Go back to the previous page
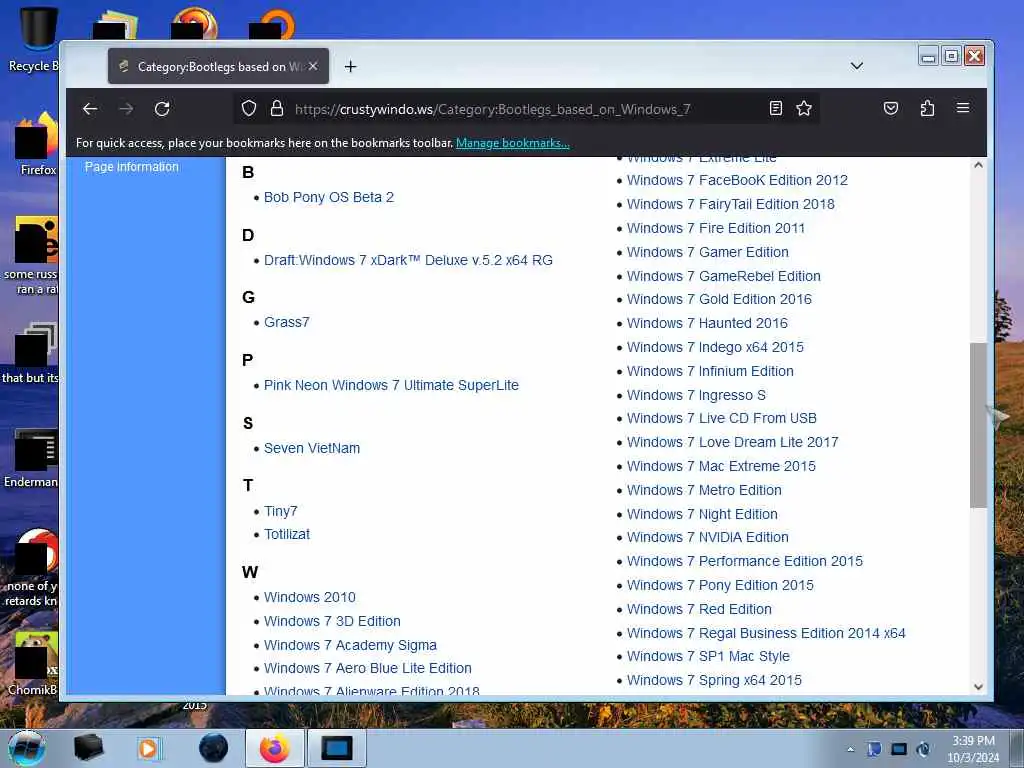 tap(90, 109)
